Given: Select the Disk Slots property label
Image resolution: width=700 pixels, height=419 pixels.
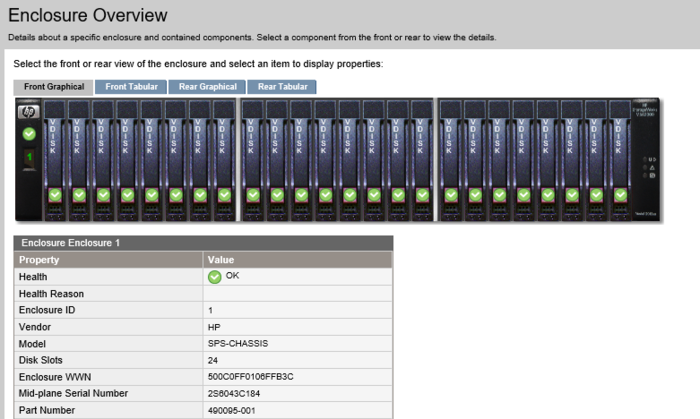Looking at the screenshot, I should click(x=41, y=360).
